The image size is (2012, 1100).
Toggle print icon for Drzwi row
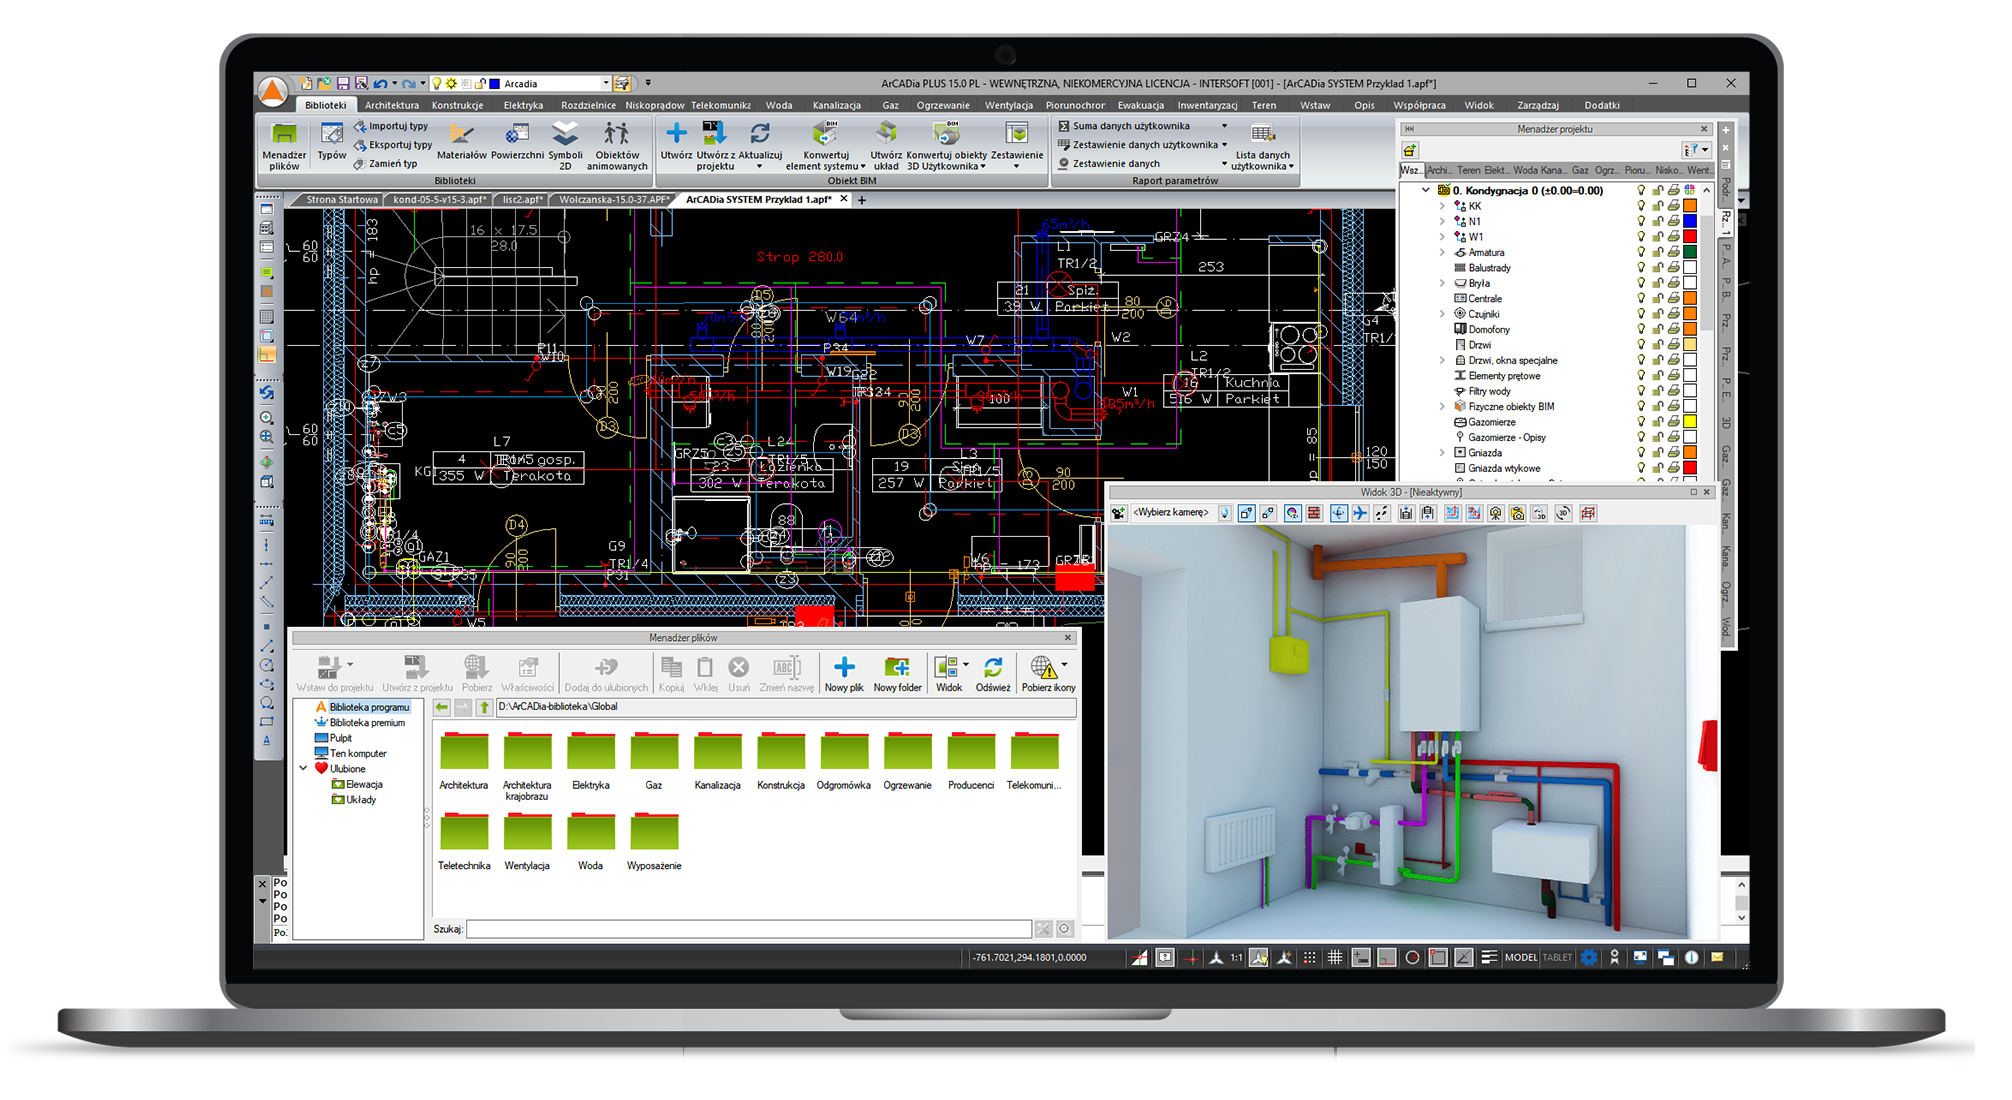(x=1673, y=345)
